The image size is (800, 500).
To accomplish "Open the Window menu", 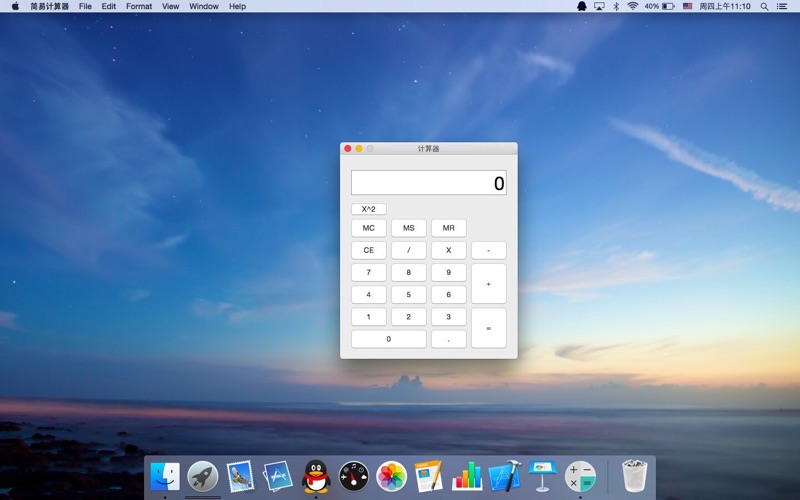I will (204, 6).
